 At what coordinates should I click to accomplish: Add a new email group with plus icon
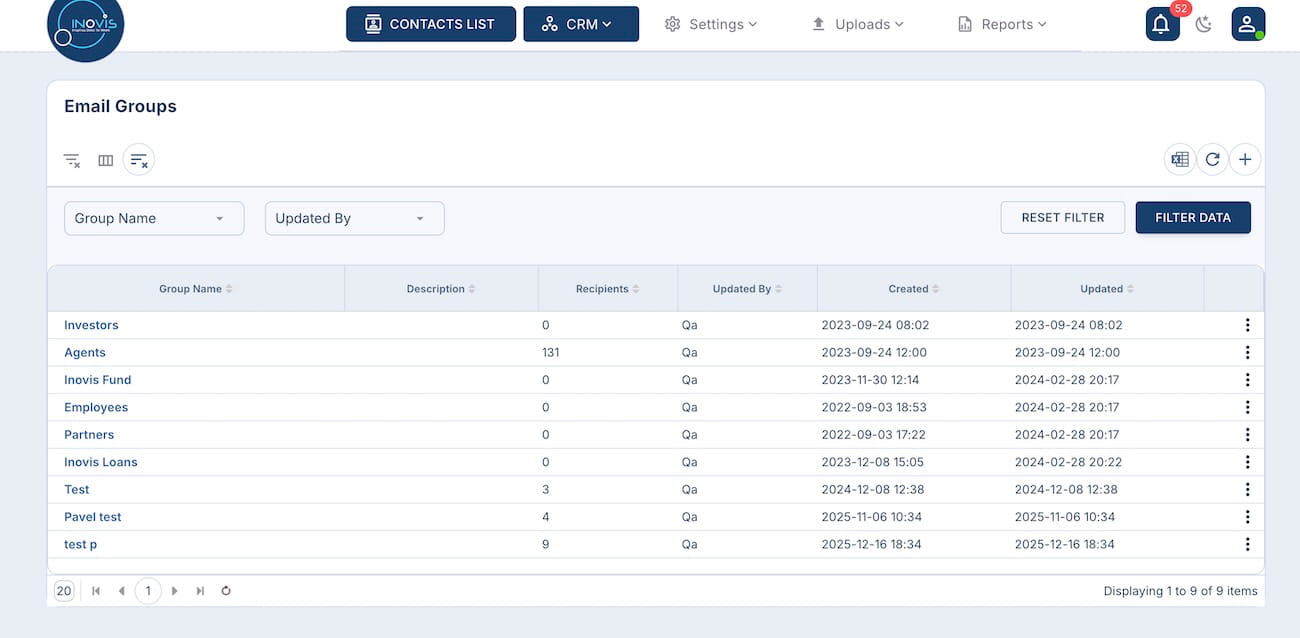click(1245, 159)
